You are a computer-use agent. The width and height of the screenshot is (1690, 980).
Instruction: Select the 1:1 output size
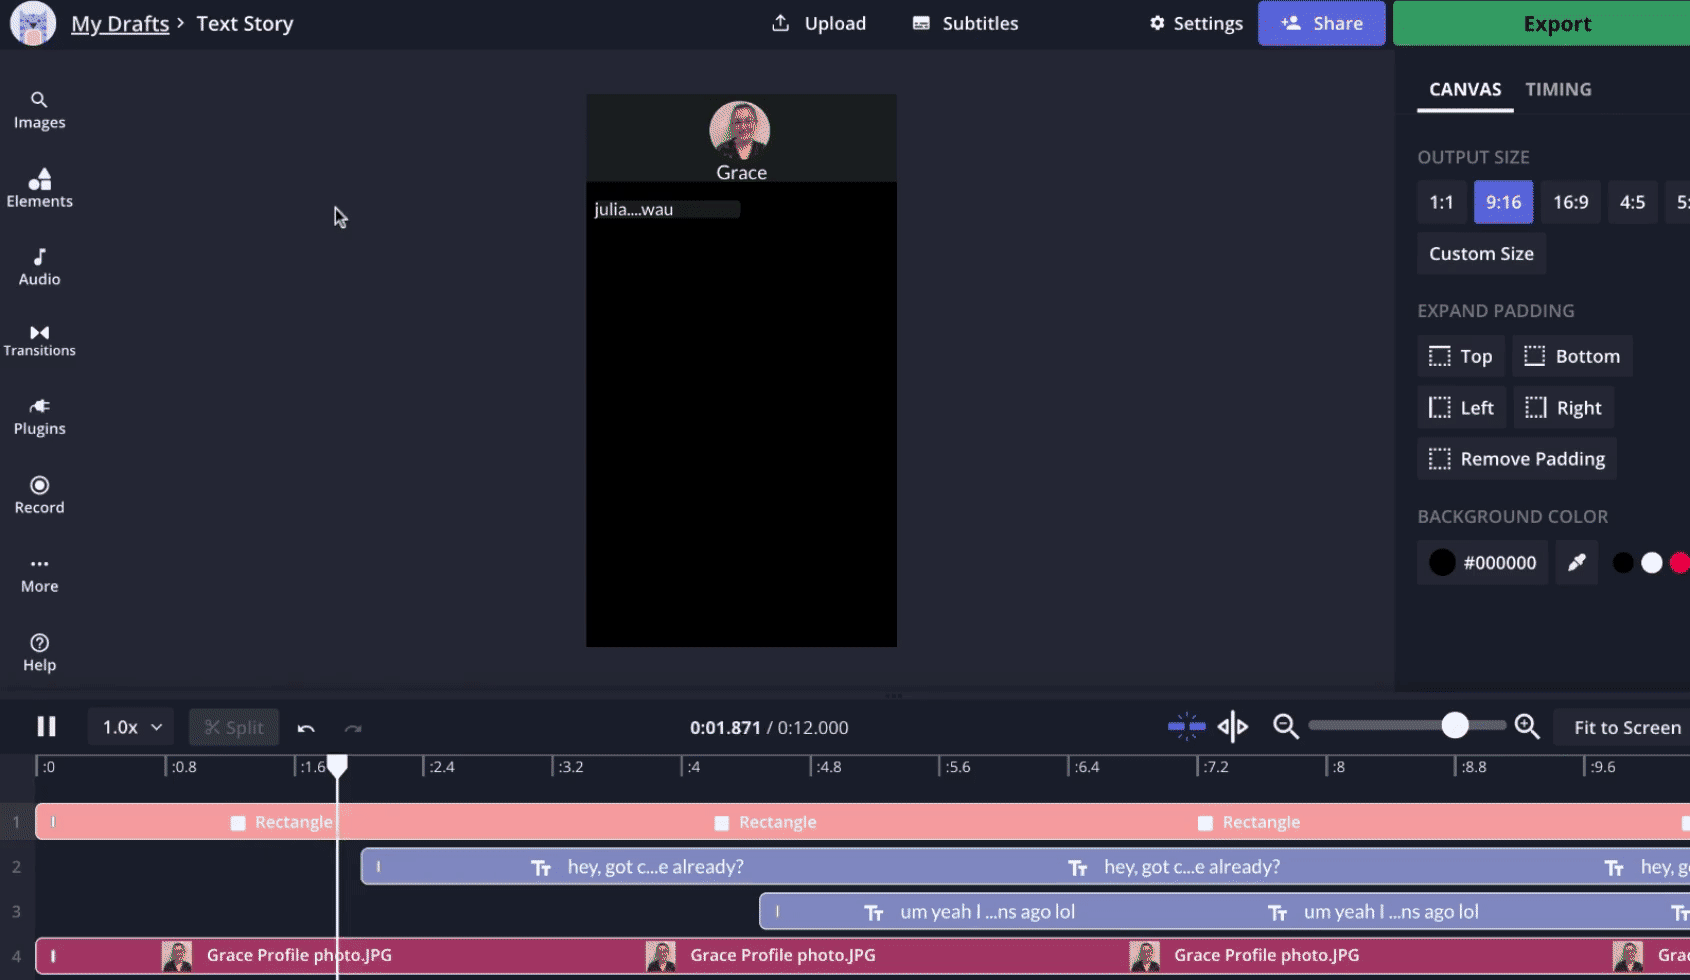1441,202
